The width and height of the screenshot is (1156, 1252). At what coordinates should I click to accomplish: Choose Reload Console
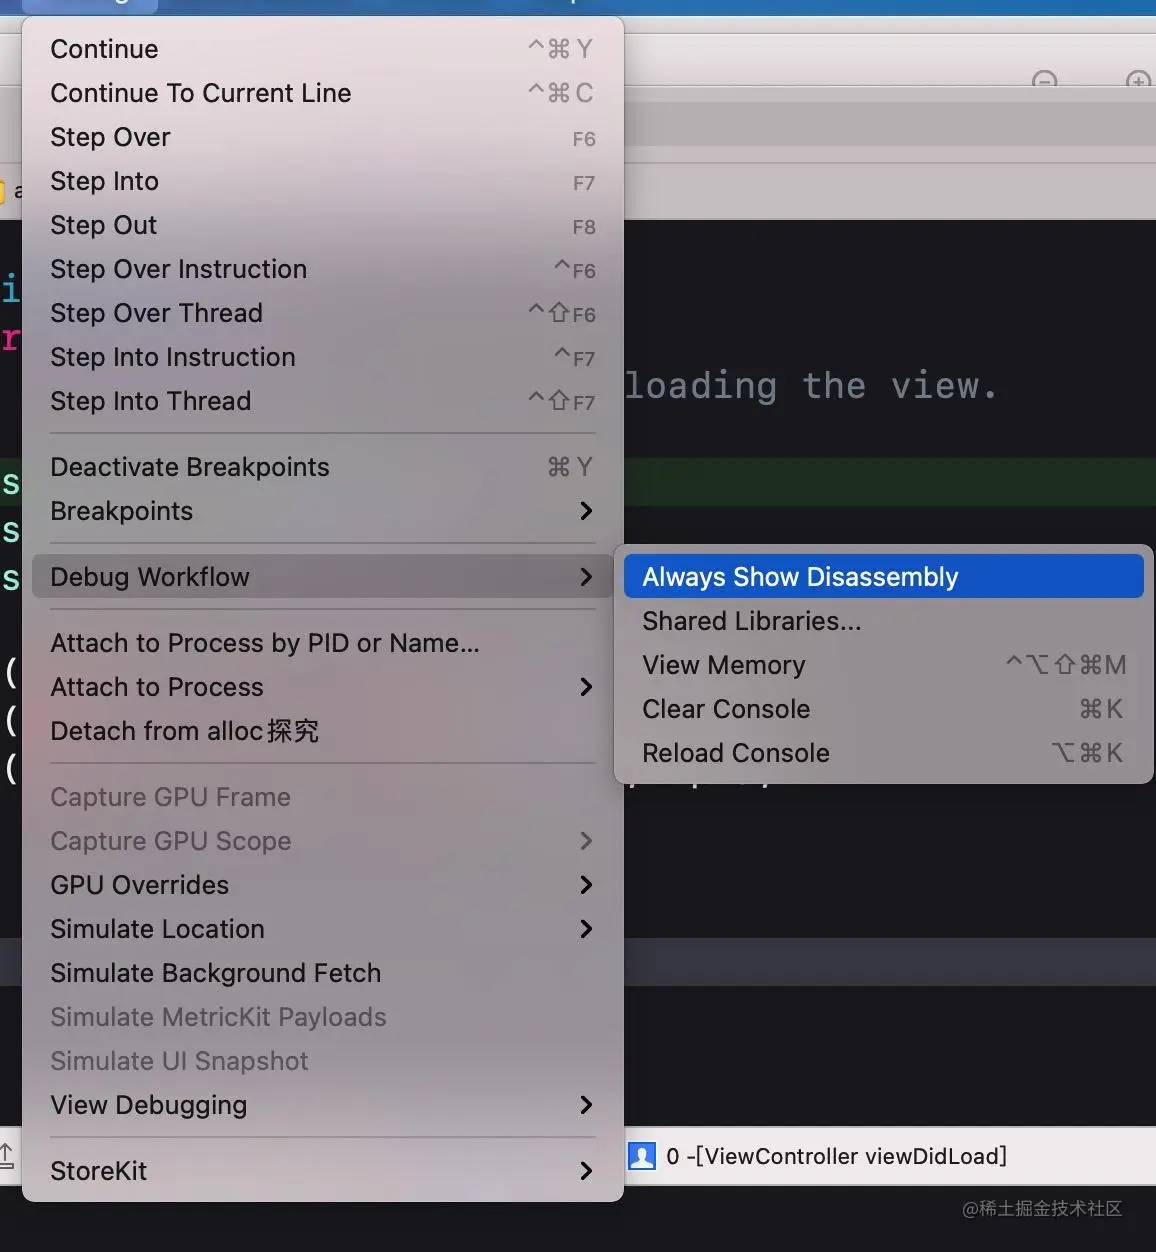pos(883,753)
